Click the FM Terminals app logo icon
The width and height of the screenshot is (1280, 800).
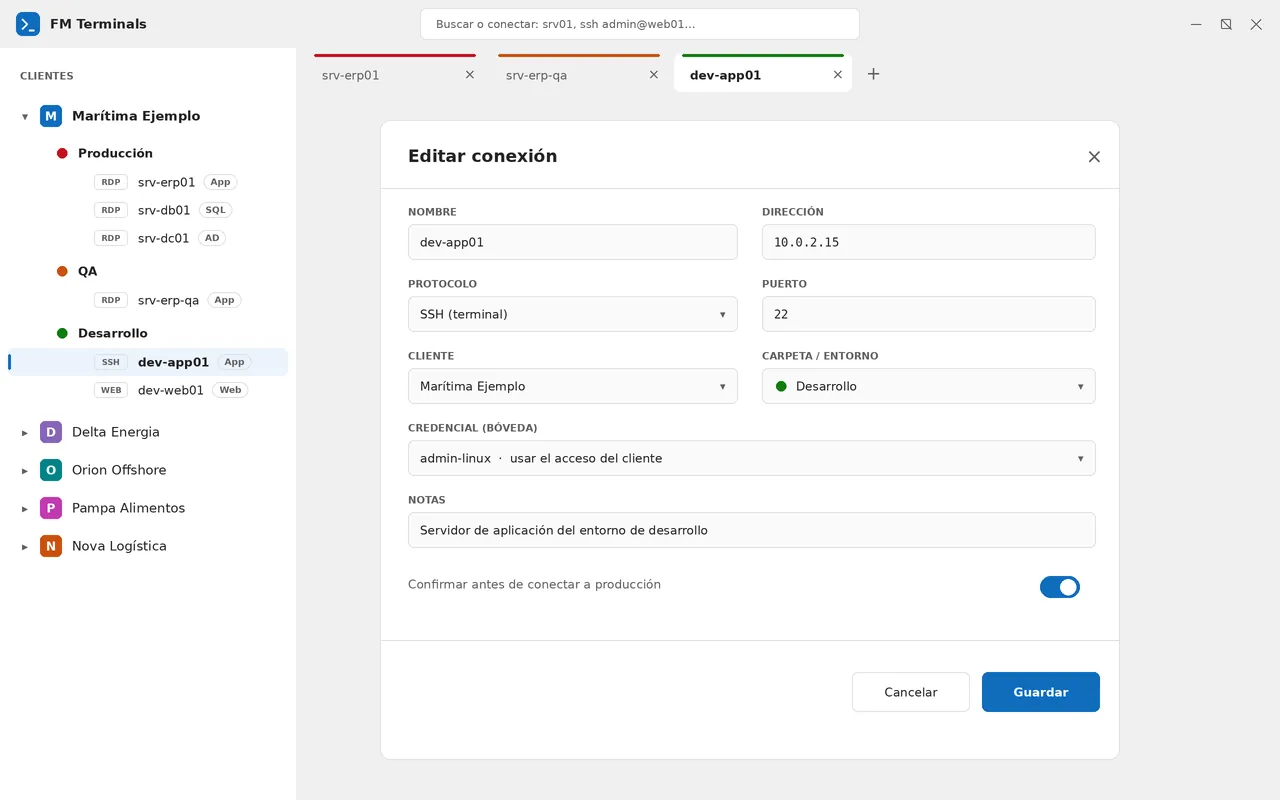28,24
